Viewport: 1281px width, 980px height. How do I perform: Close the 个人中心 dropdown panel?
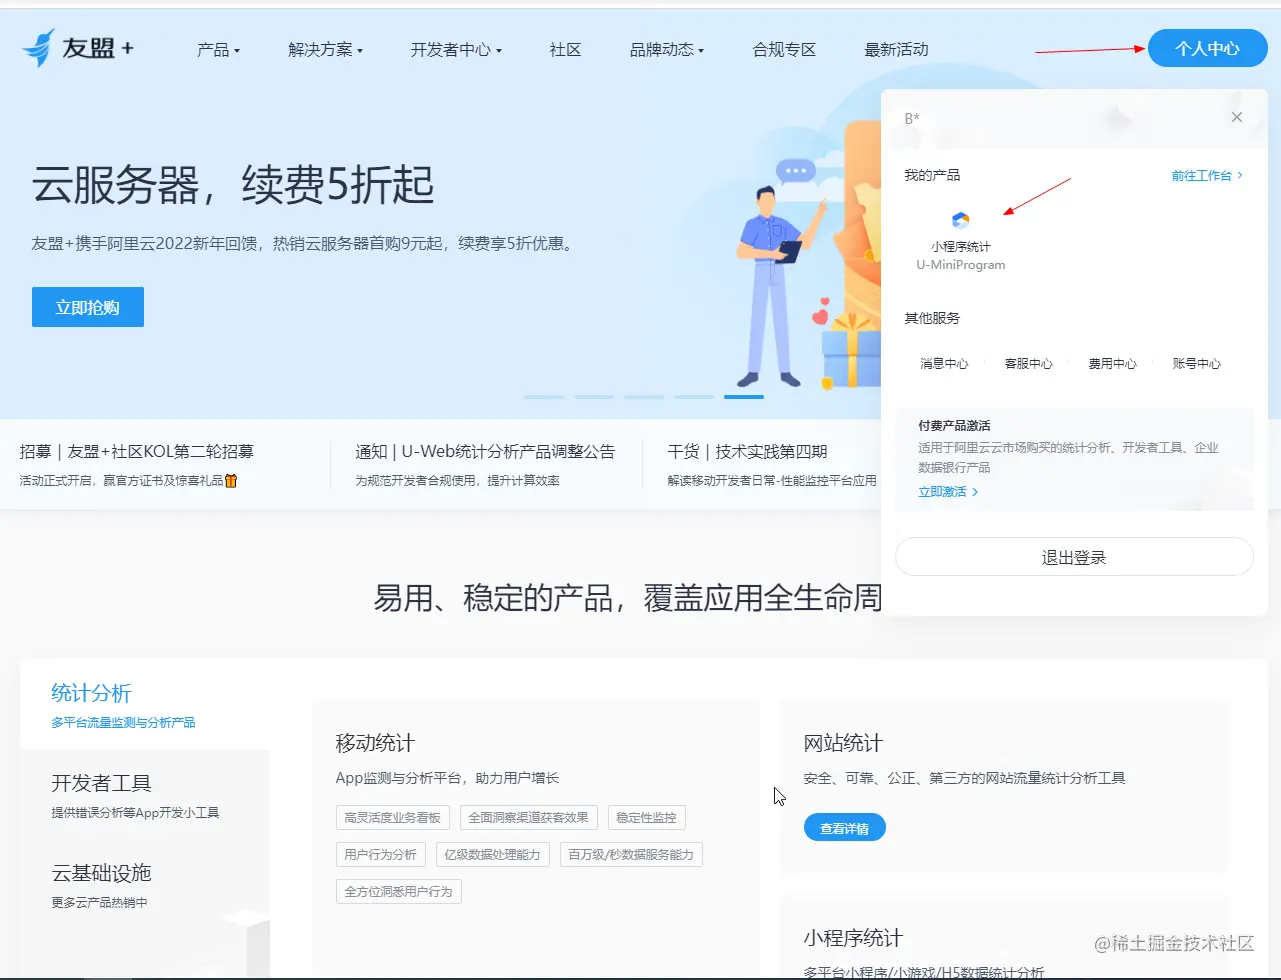(x=1237, y=118)
